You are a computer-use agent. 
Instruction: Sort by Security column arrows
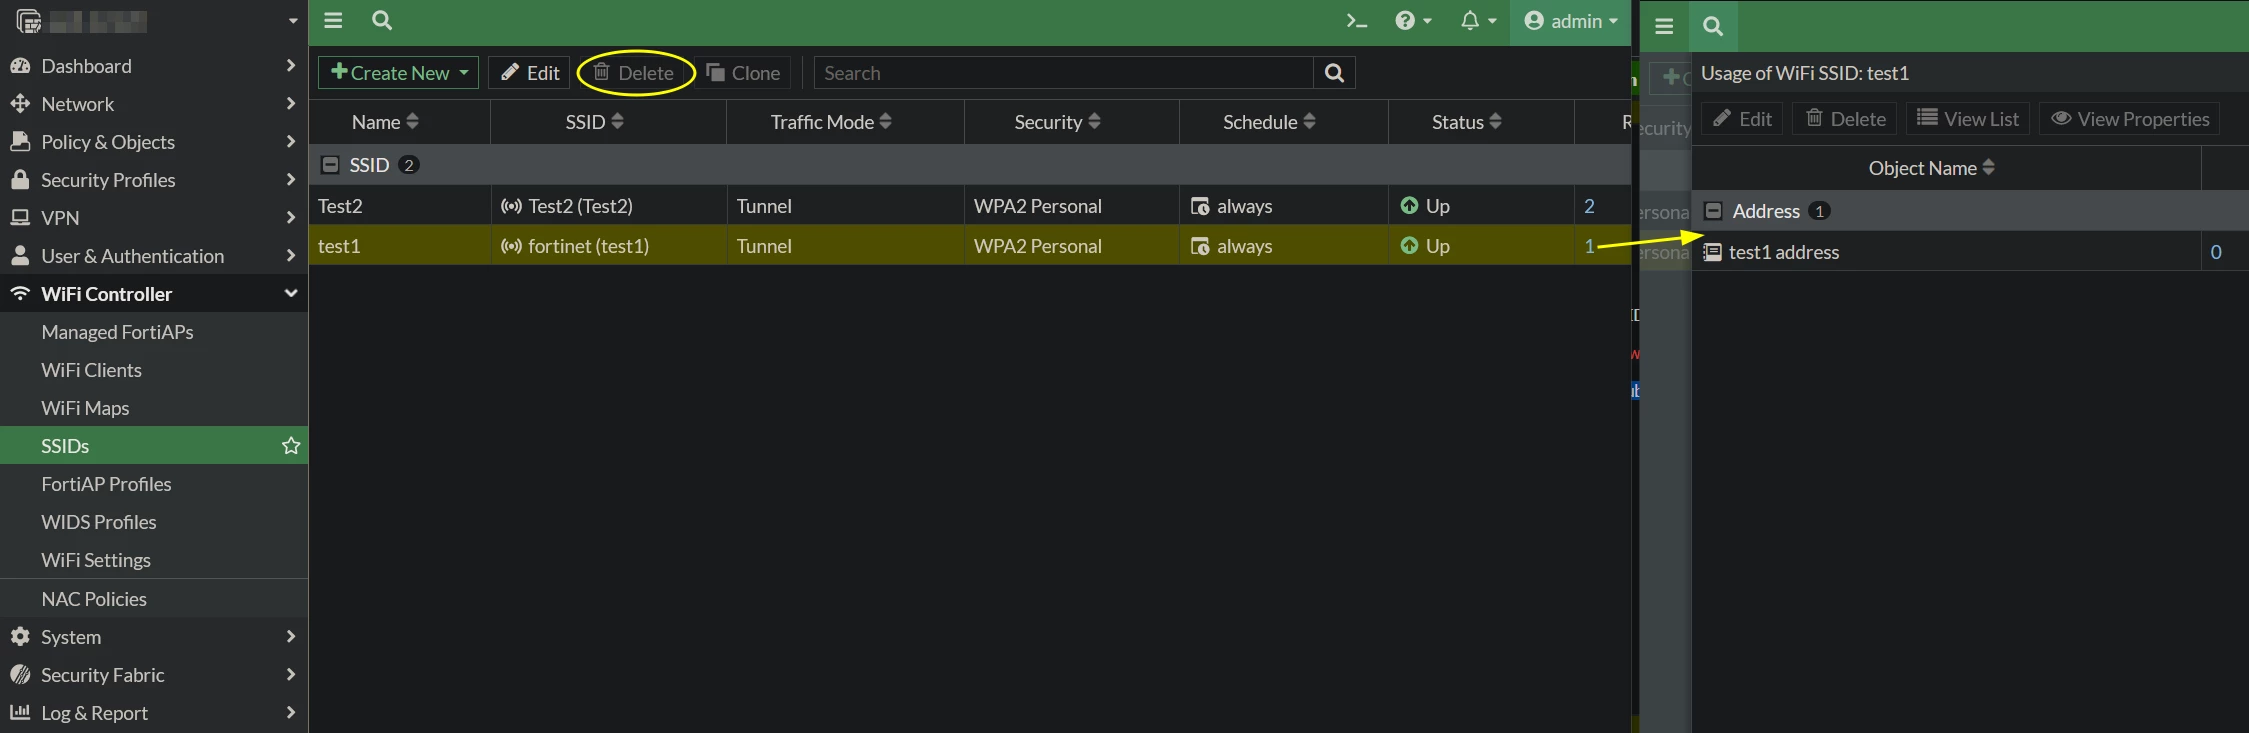(1094, 122)
